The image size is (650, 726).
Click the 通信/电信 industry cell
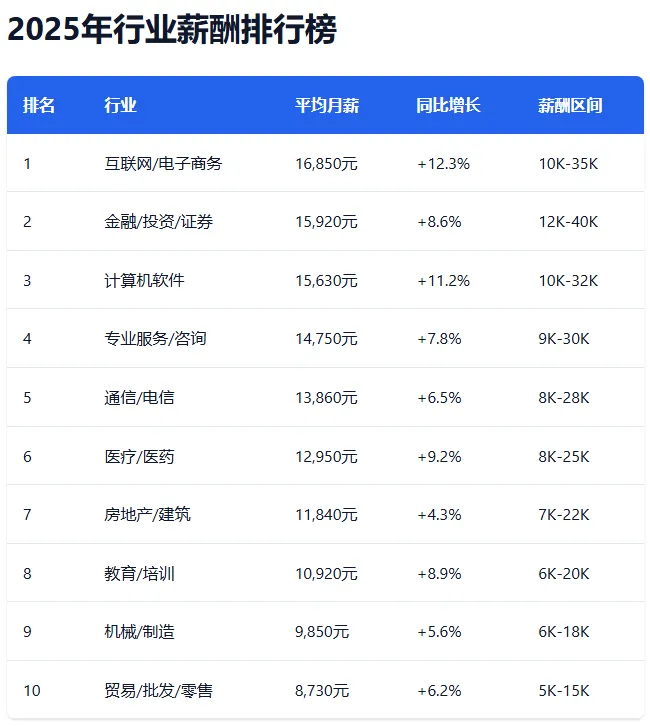click(x=139, y=398)
